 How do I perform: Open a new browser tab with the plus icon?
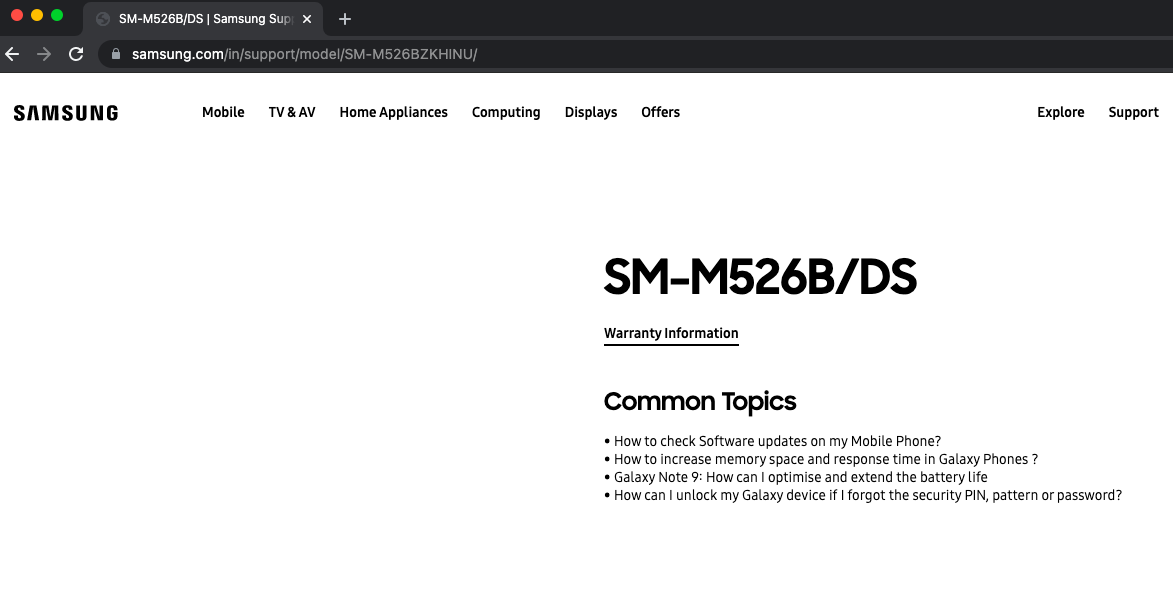pos(344,18)
